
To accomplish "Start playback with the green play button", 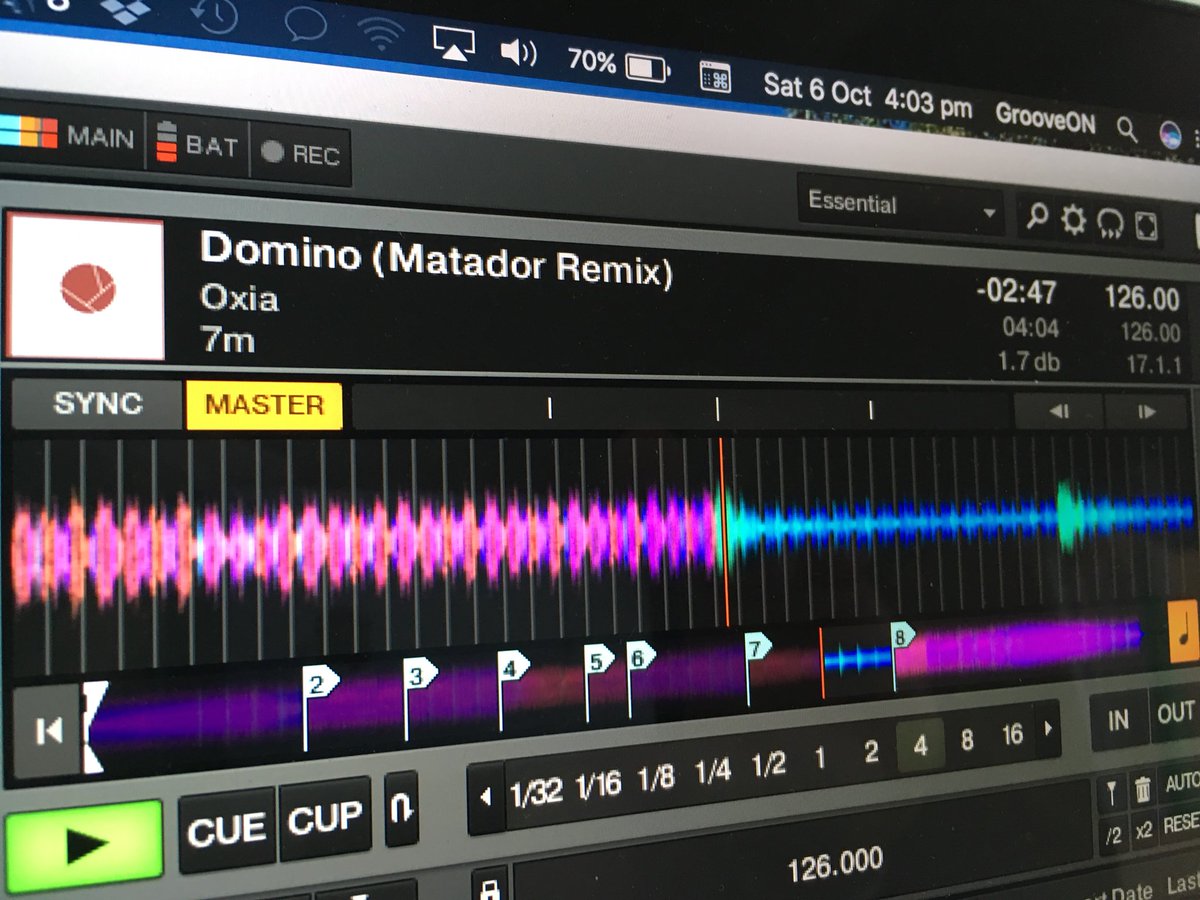I will click(x=84, y=846).
